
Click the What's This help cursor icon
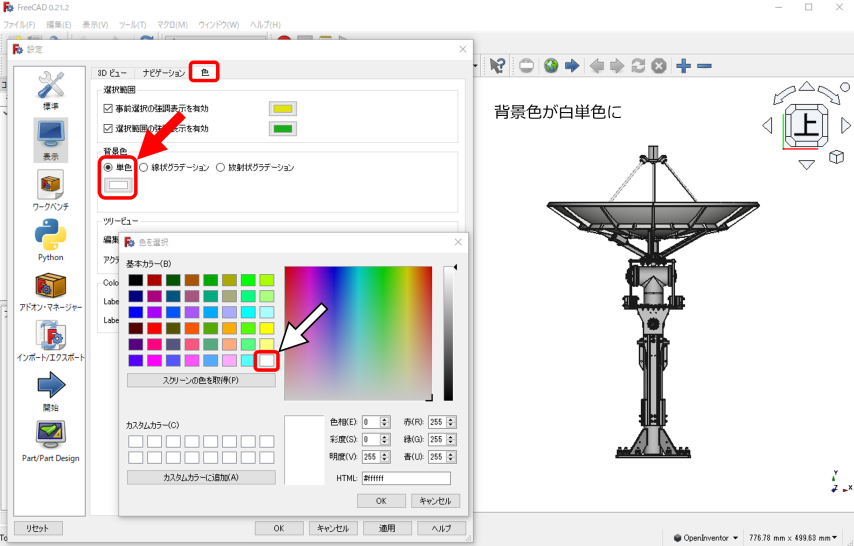tap(497, 66)
